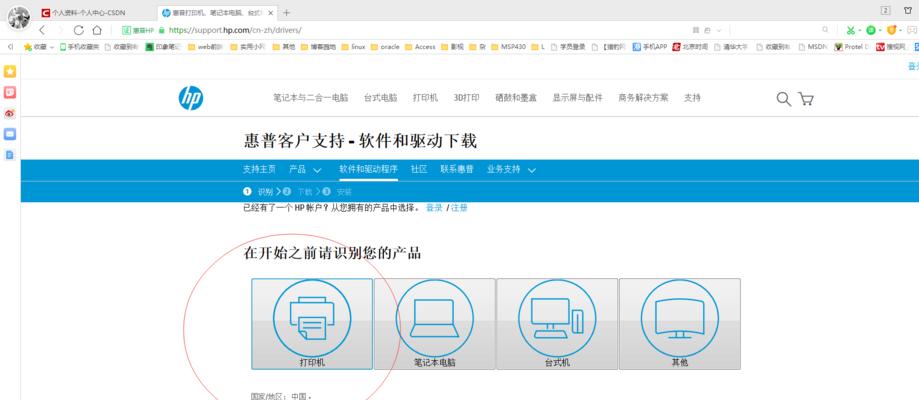Go to 支持主页 in support nav

(259, 170)
